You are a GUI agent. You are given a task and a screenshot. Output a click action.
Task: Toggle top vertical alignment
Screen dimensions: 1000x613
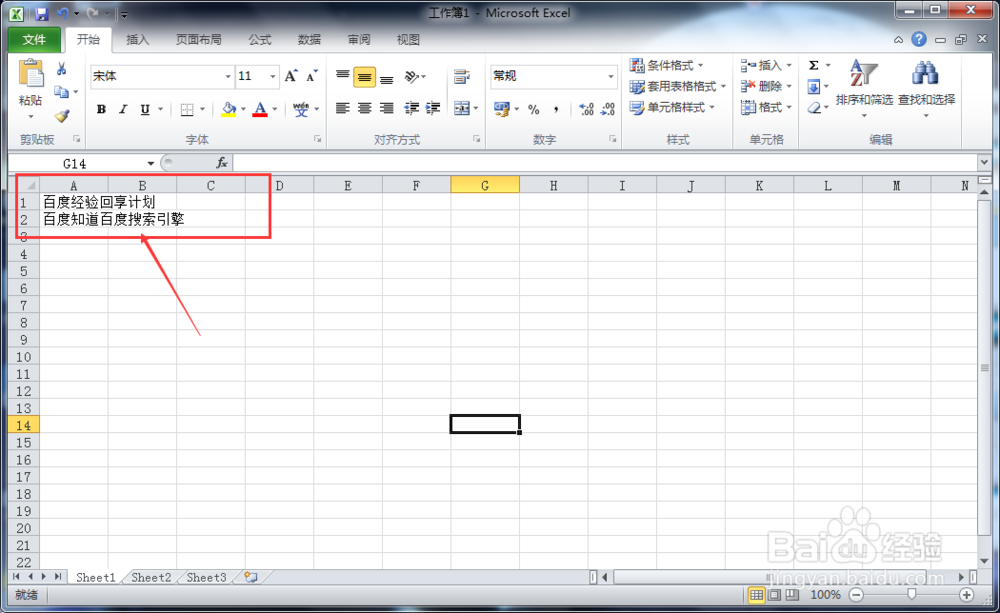click(x=342, y=77)
